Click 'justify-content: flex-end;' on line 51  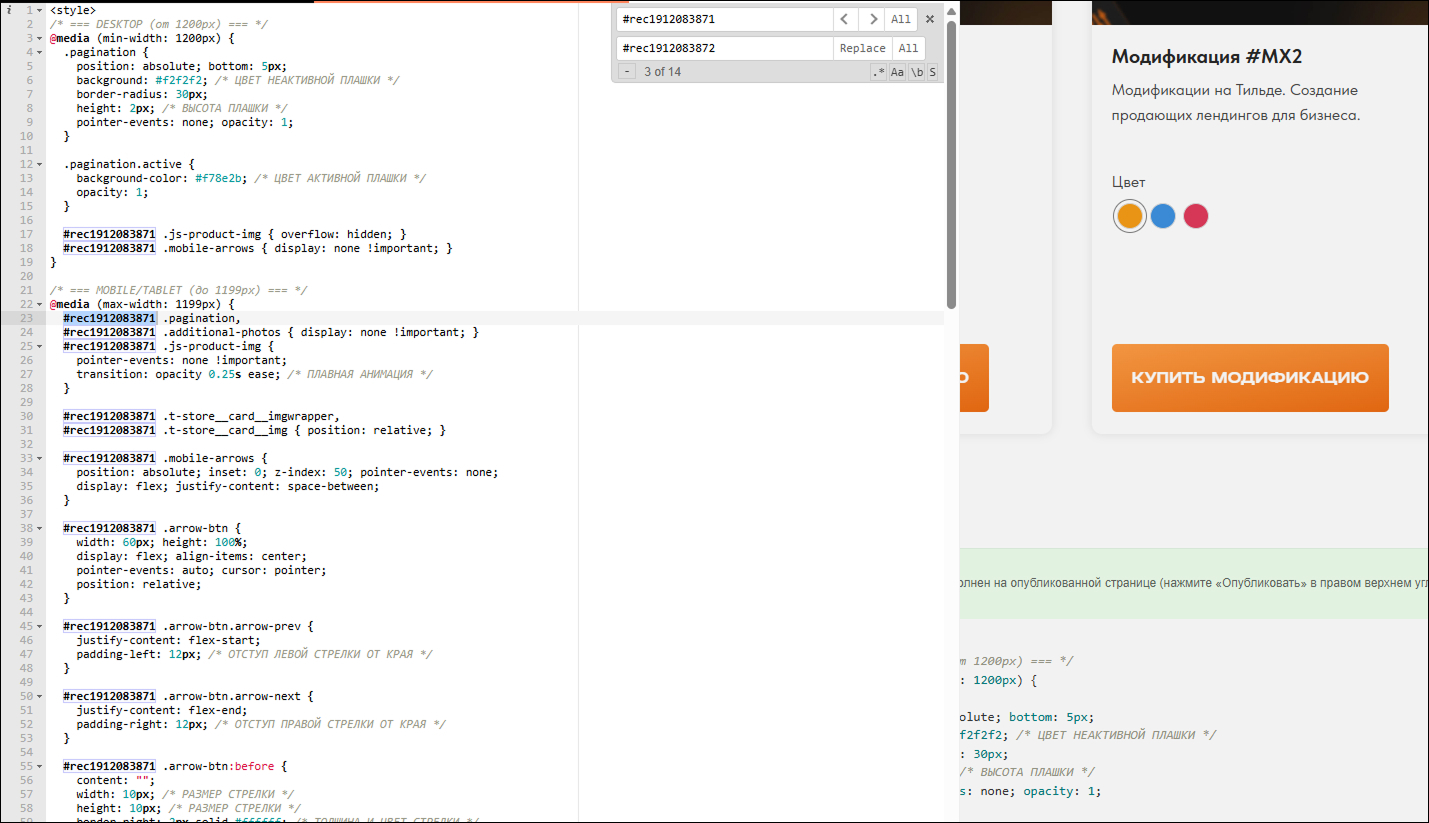point(162,710)
